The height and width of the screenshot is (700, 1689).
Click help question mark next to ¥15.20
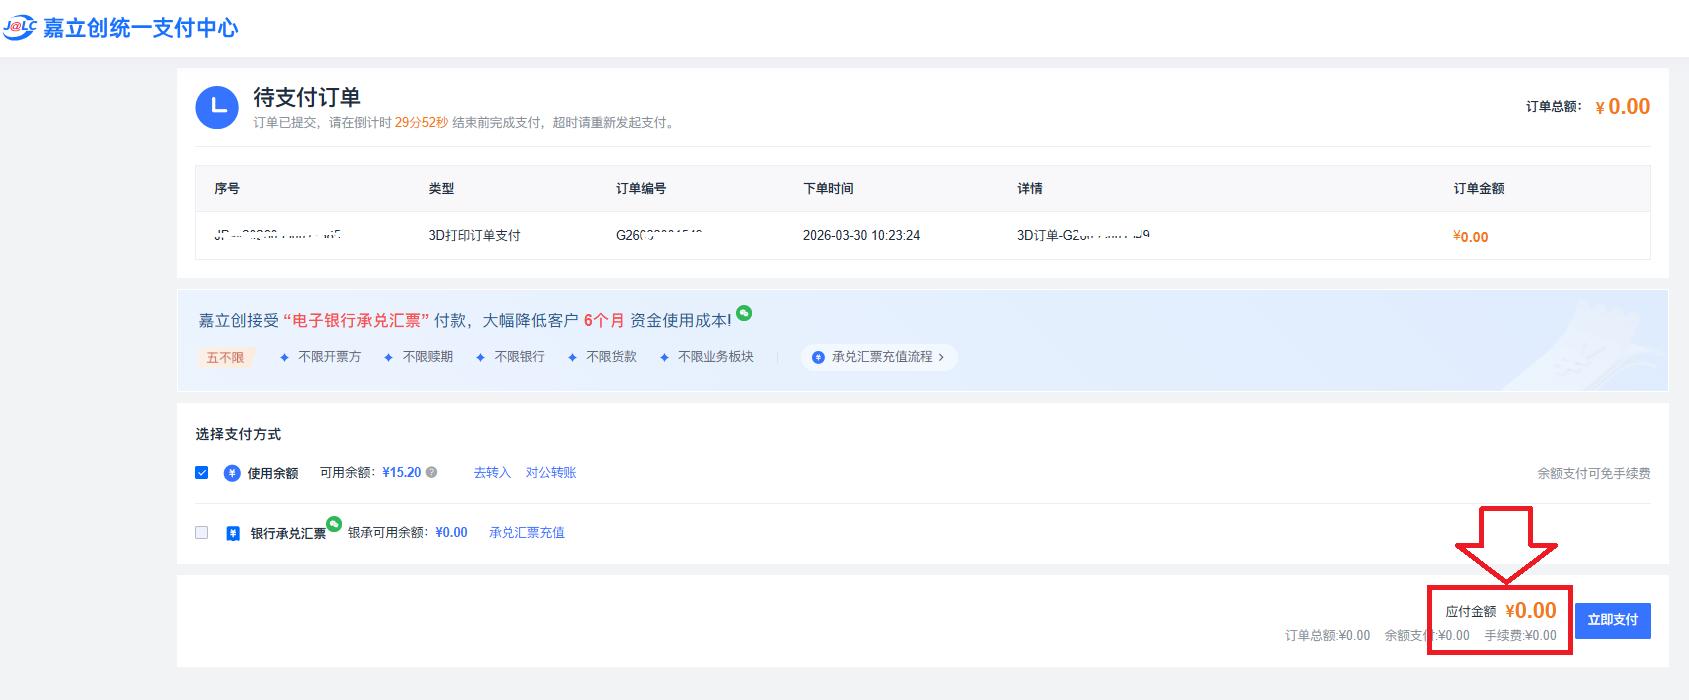[x=432, y=472]
